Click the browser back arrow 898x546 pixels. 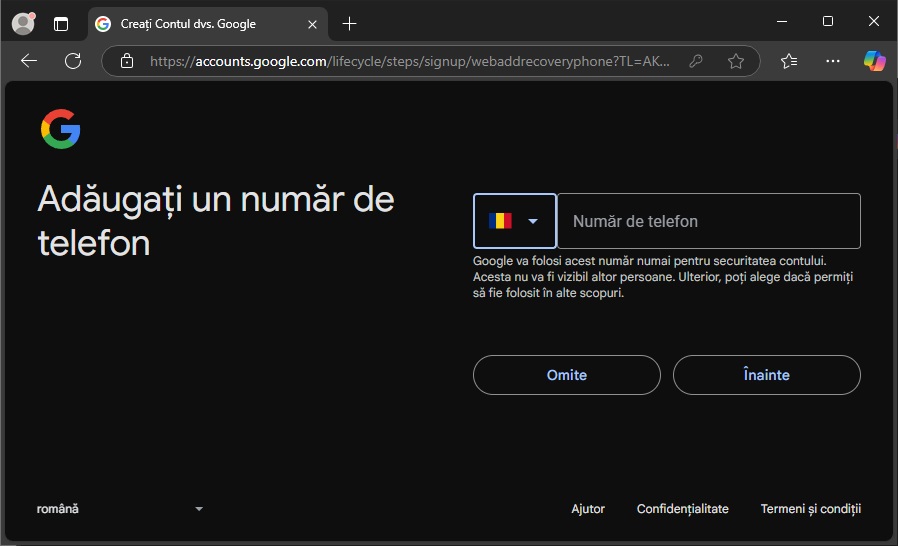29,61
